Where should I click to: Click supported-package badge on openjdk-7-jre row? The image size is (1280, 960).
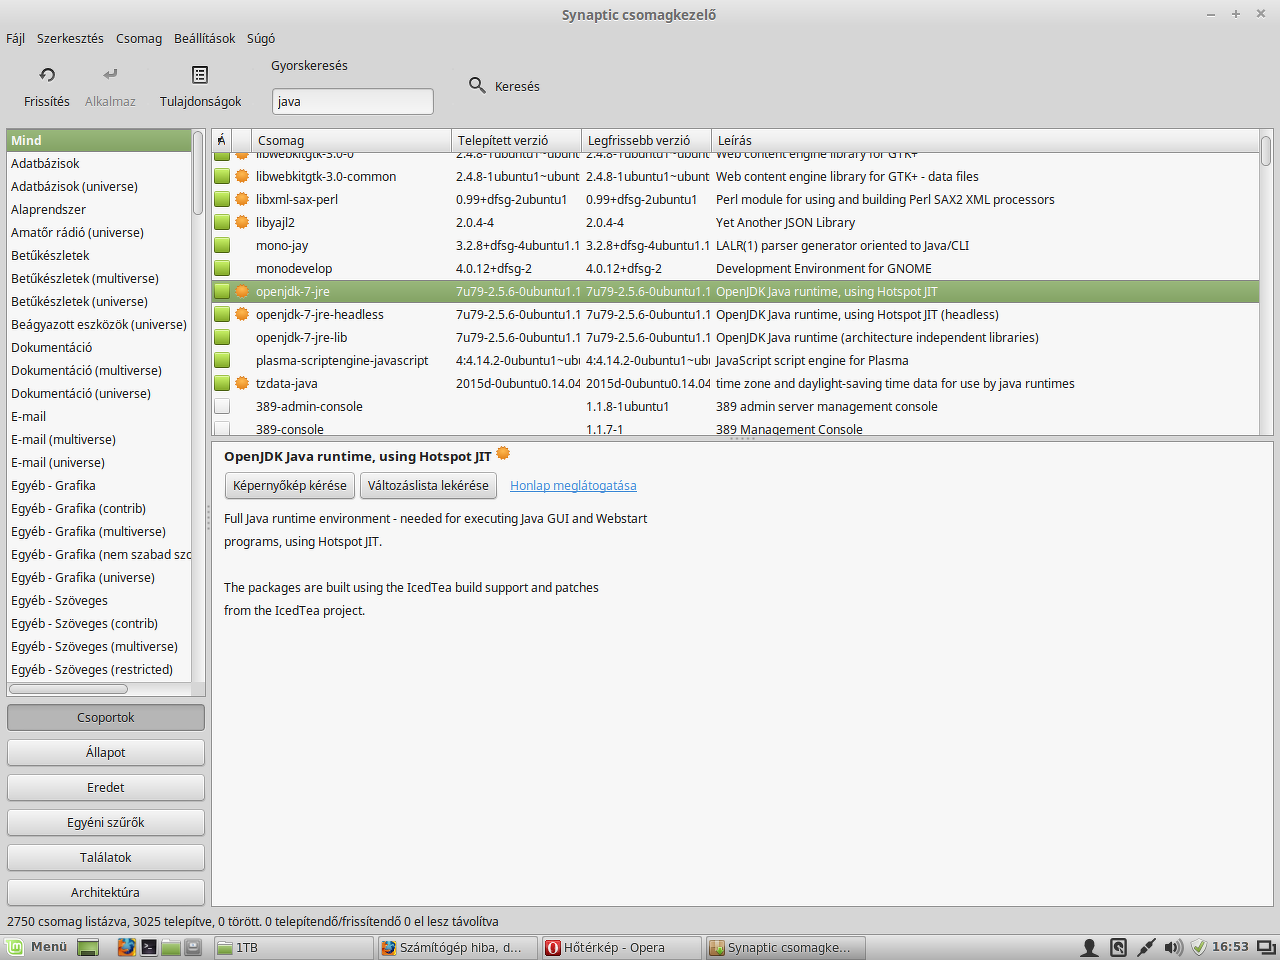click(242, 291)
